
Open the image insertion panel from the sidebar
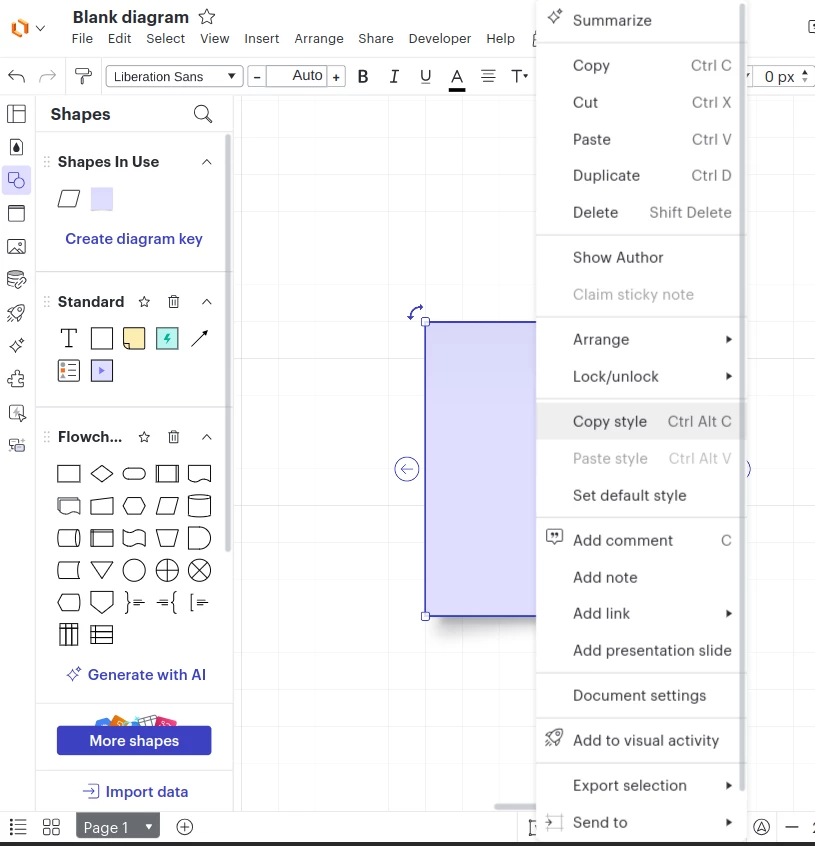pyautogui.click(x=16, y=246)
